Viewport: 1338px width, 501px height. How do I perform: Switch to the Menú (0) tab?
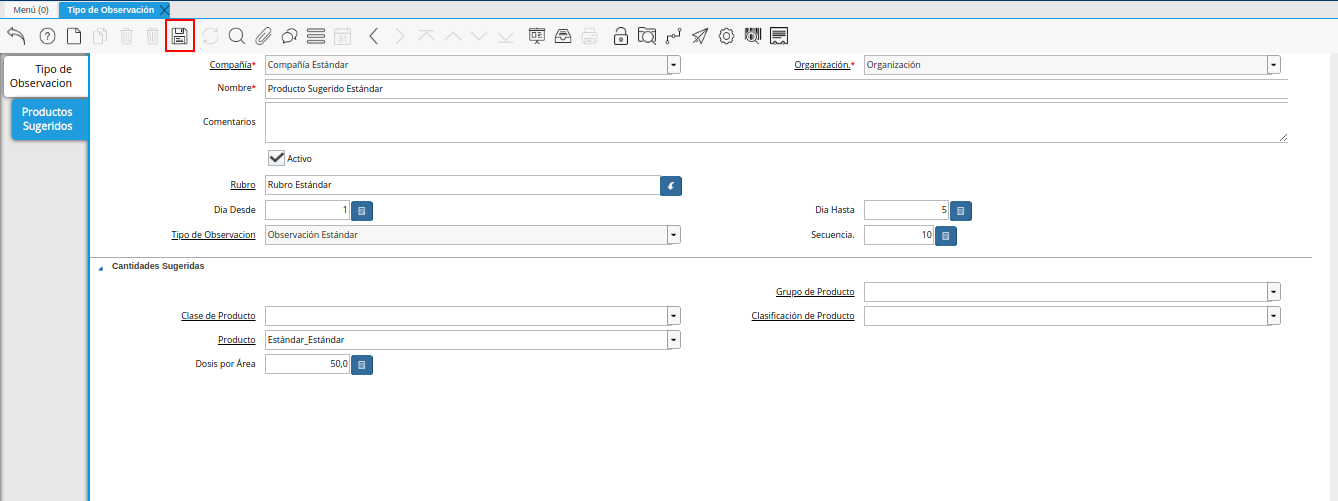[31, 9]
